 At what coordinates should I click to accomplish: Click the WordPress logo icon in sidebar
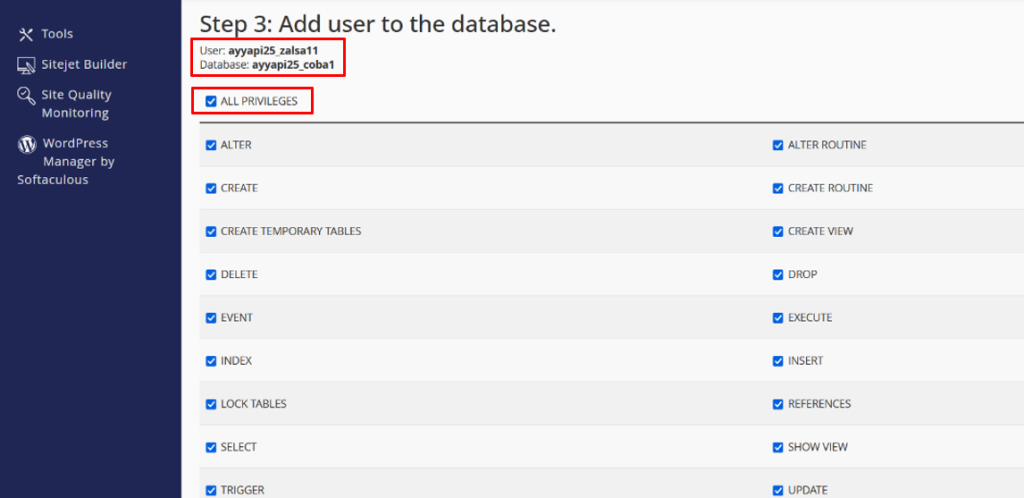(26, 144)
